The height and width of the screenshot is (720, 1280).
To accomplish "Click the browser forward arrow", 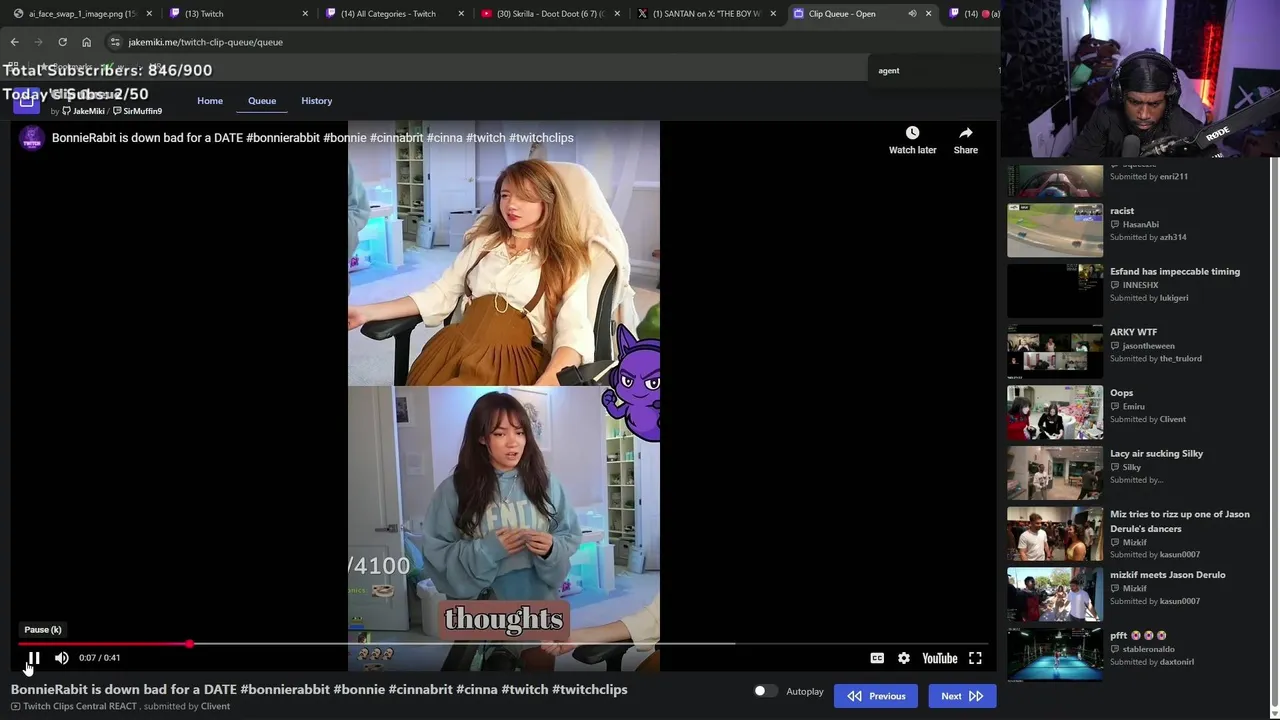I will [38, 42].
